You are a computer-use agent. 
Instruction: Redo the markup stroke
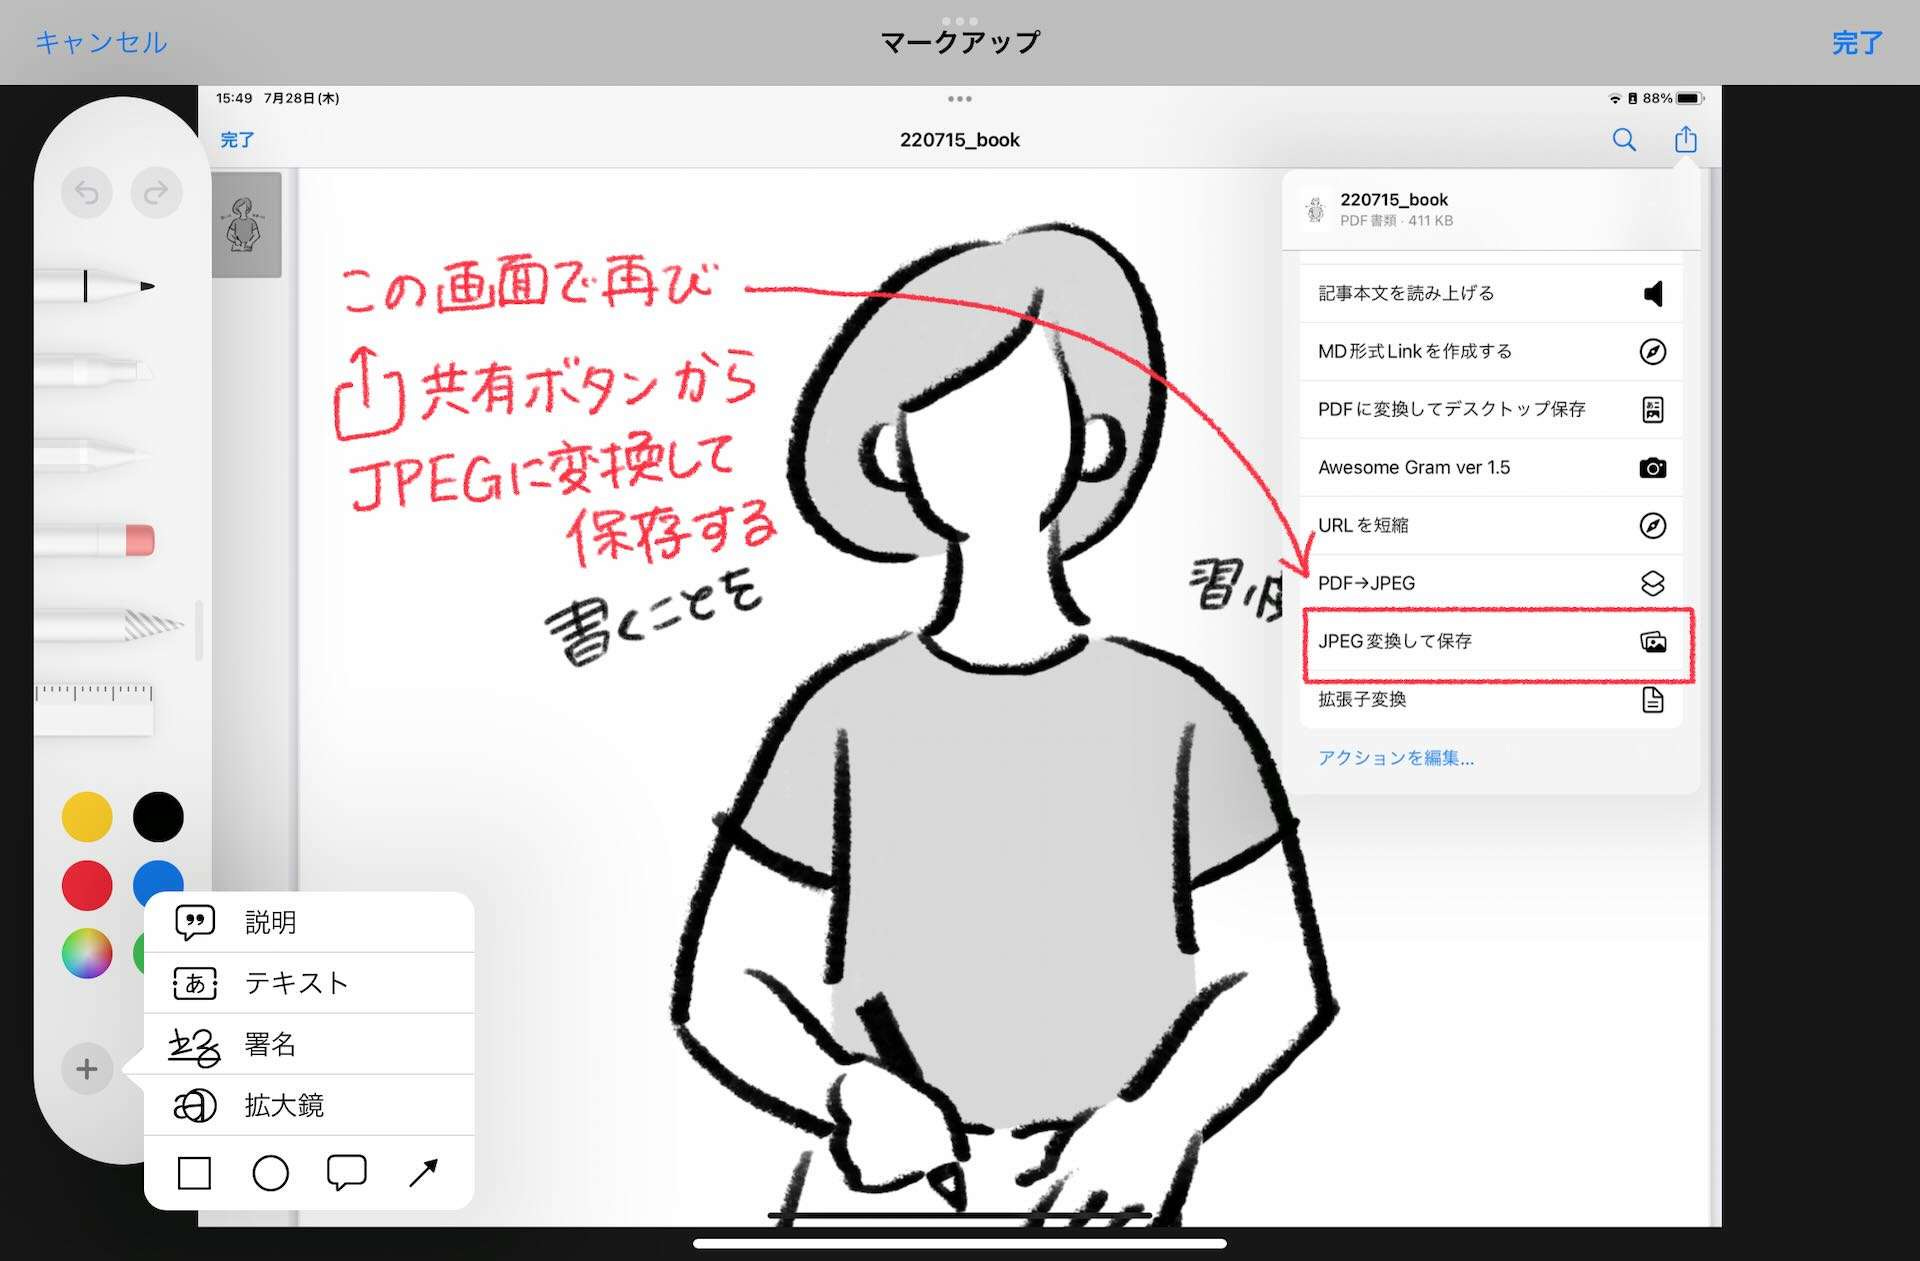click(x=156, y=192)
